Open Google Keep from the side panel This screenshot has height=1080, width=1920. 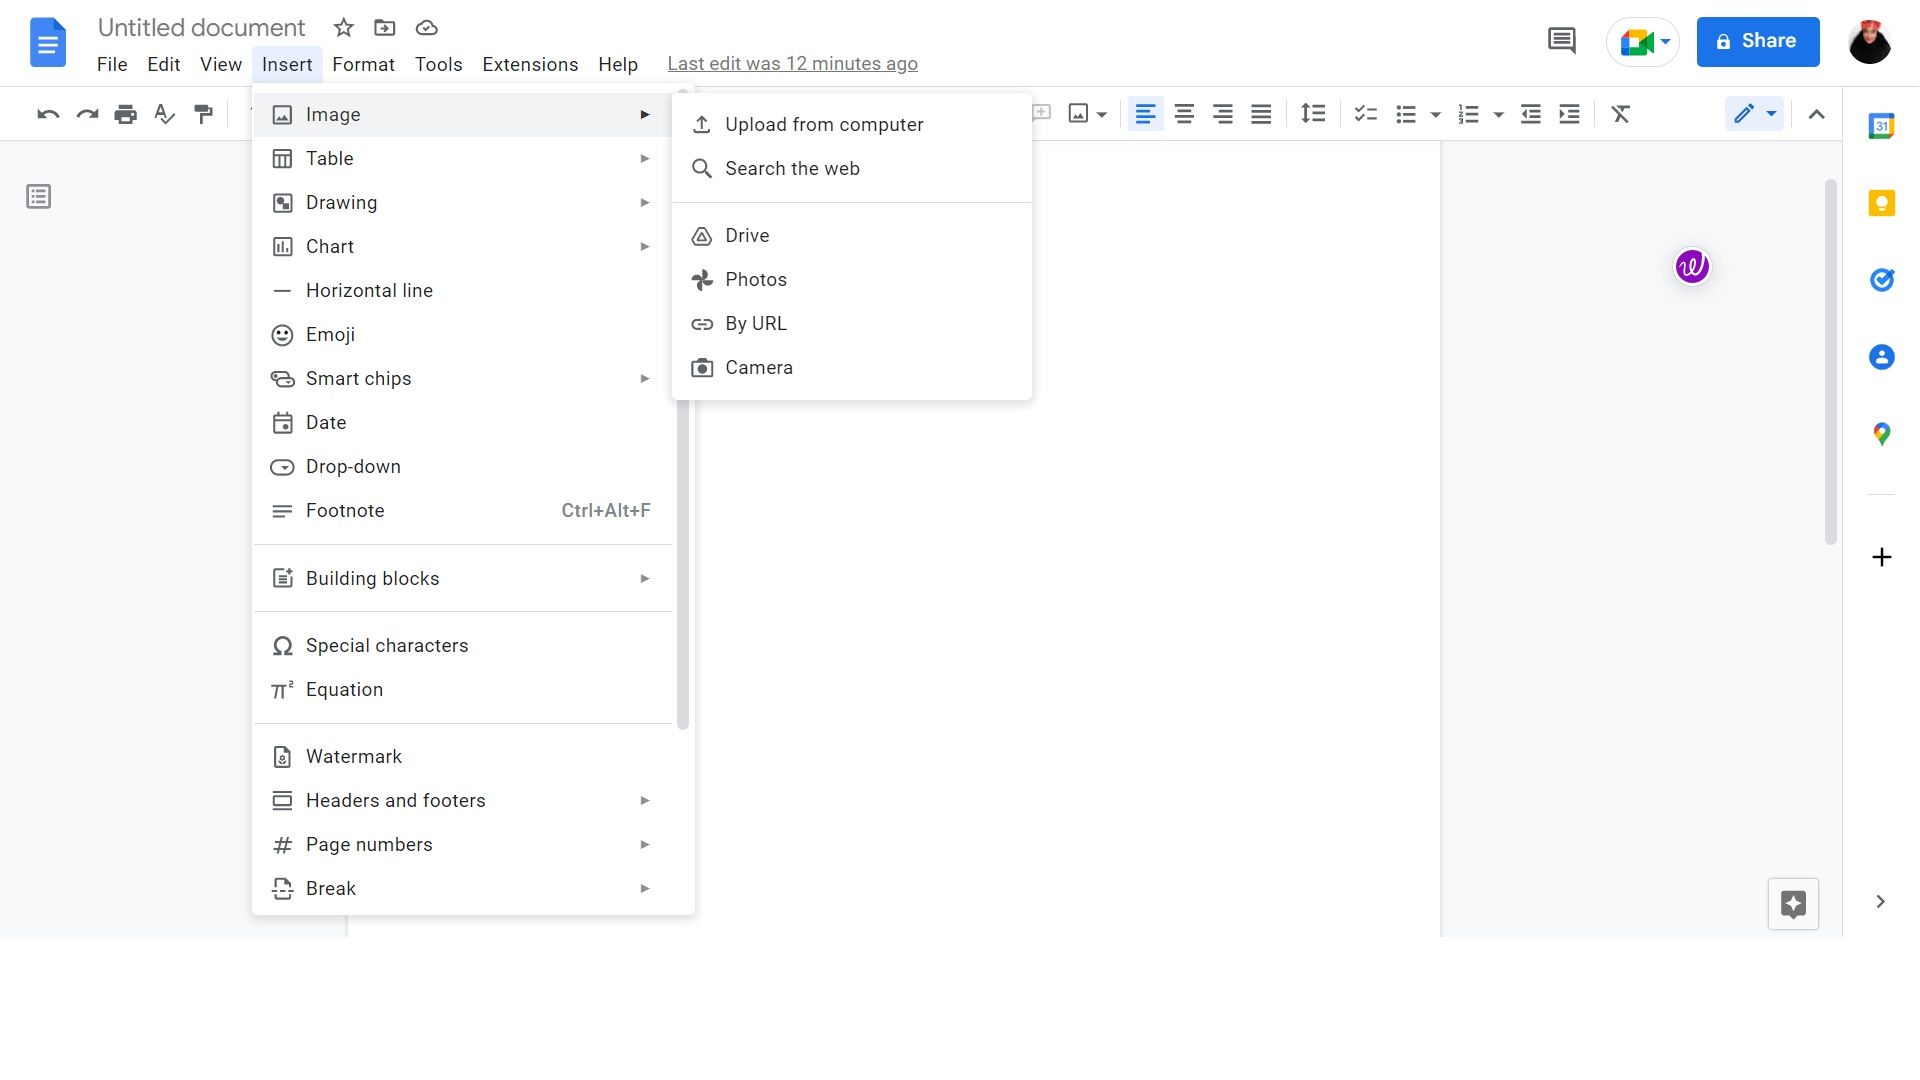(x=1882, y=203)
